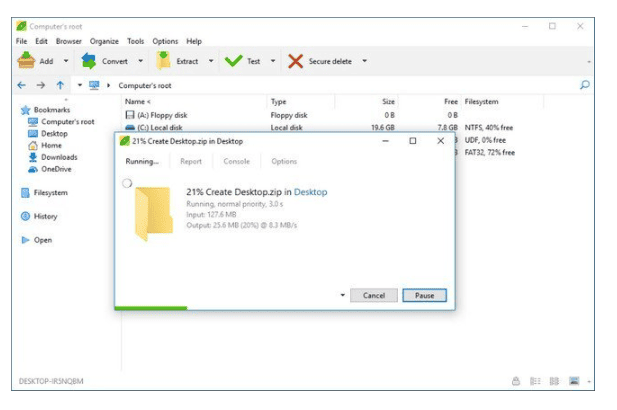Sort by the Size column header
Image resolution: width=617 pixels, height=410 pixels.
coord(388,102)
